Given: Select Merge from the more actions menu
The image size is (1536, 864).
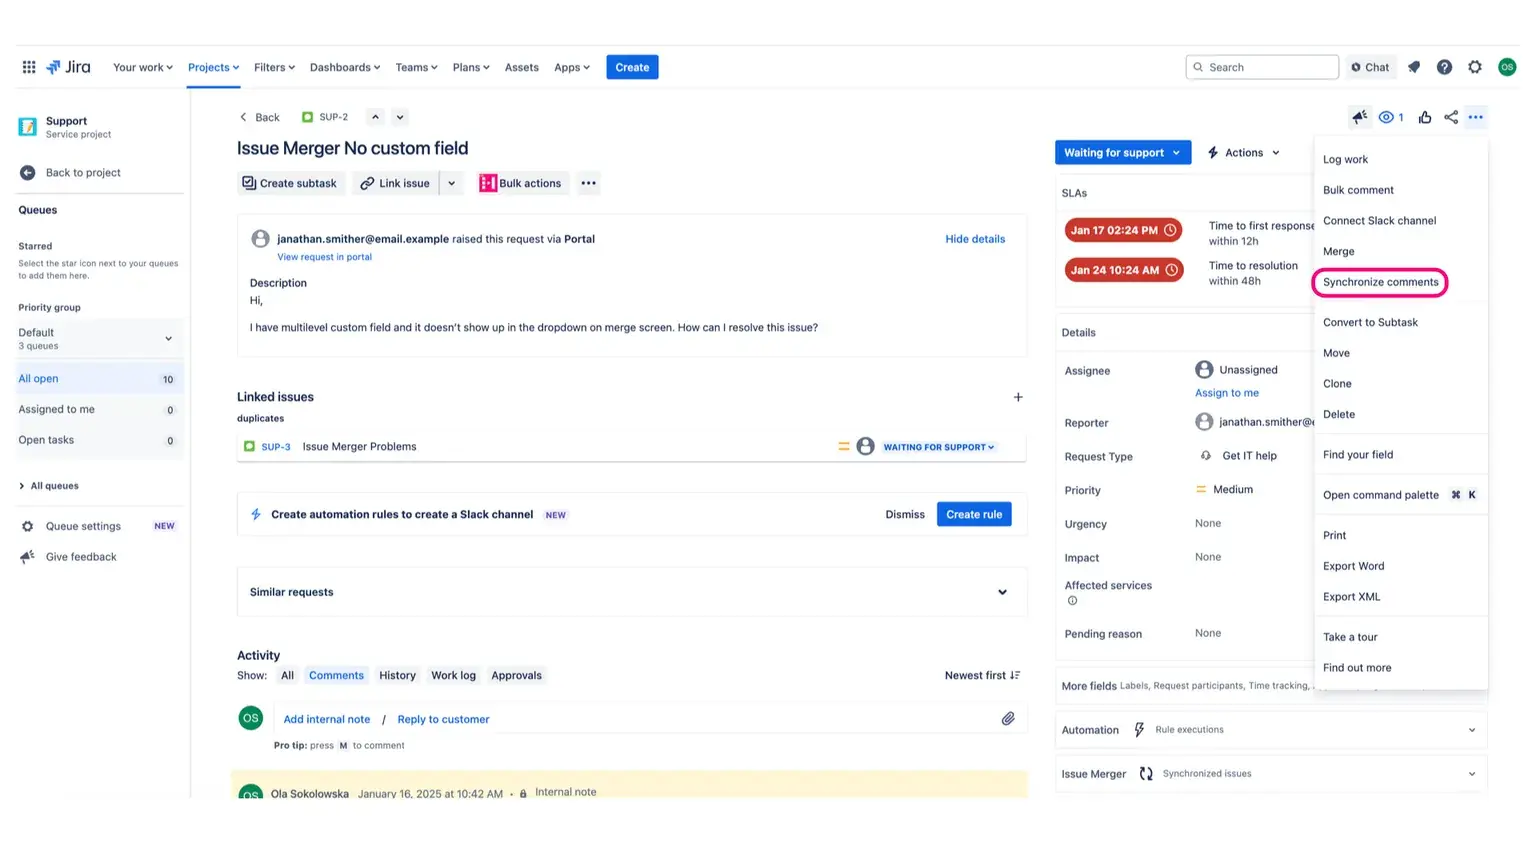Looking at the screenshot, I should pyautogui.click(x=1338, y=251).
